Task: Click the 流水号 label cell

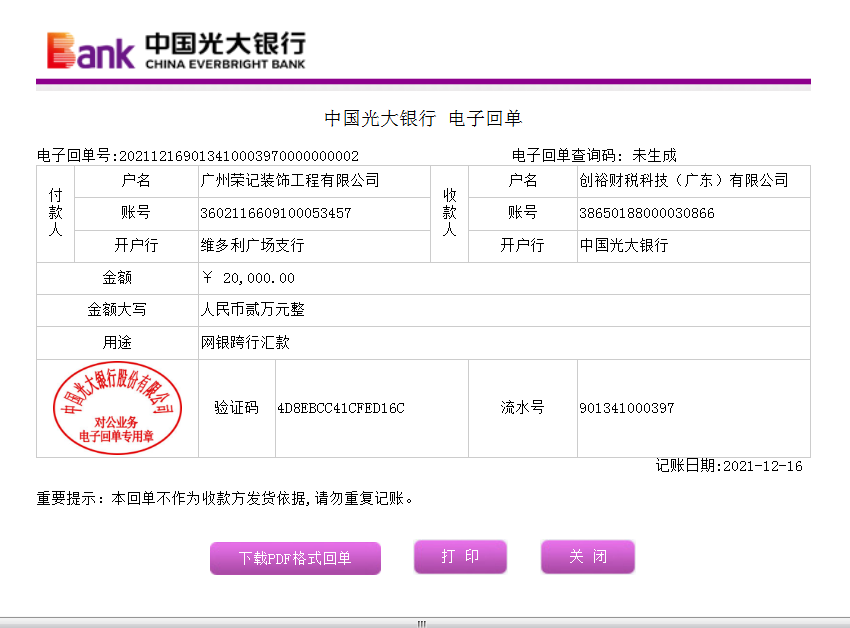Action: (x=523, y=408)
